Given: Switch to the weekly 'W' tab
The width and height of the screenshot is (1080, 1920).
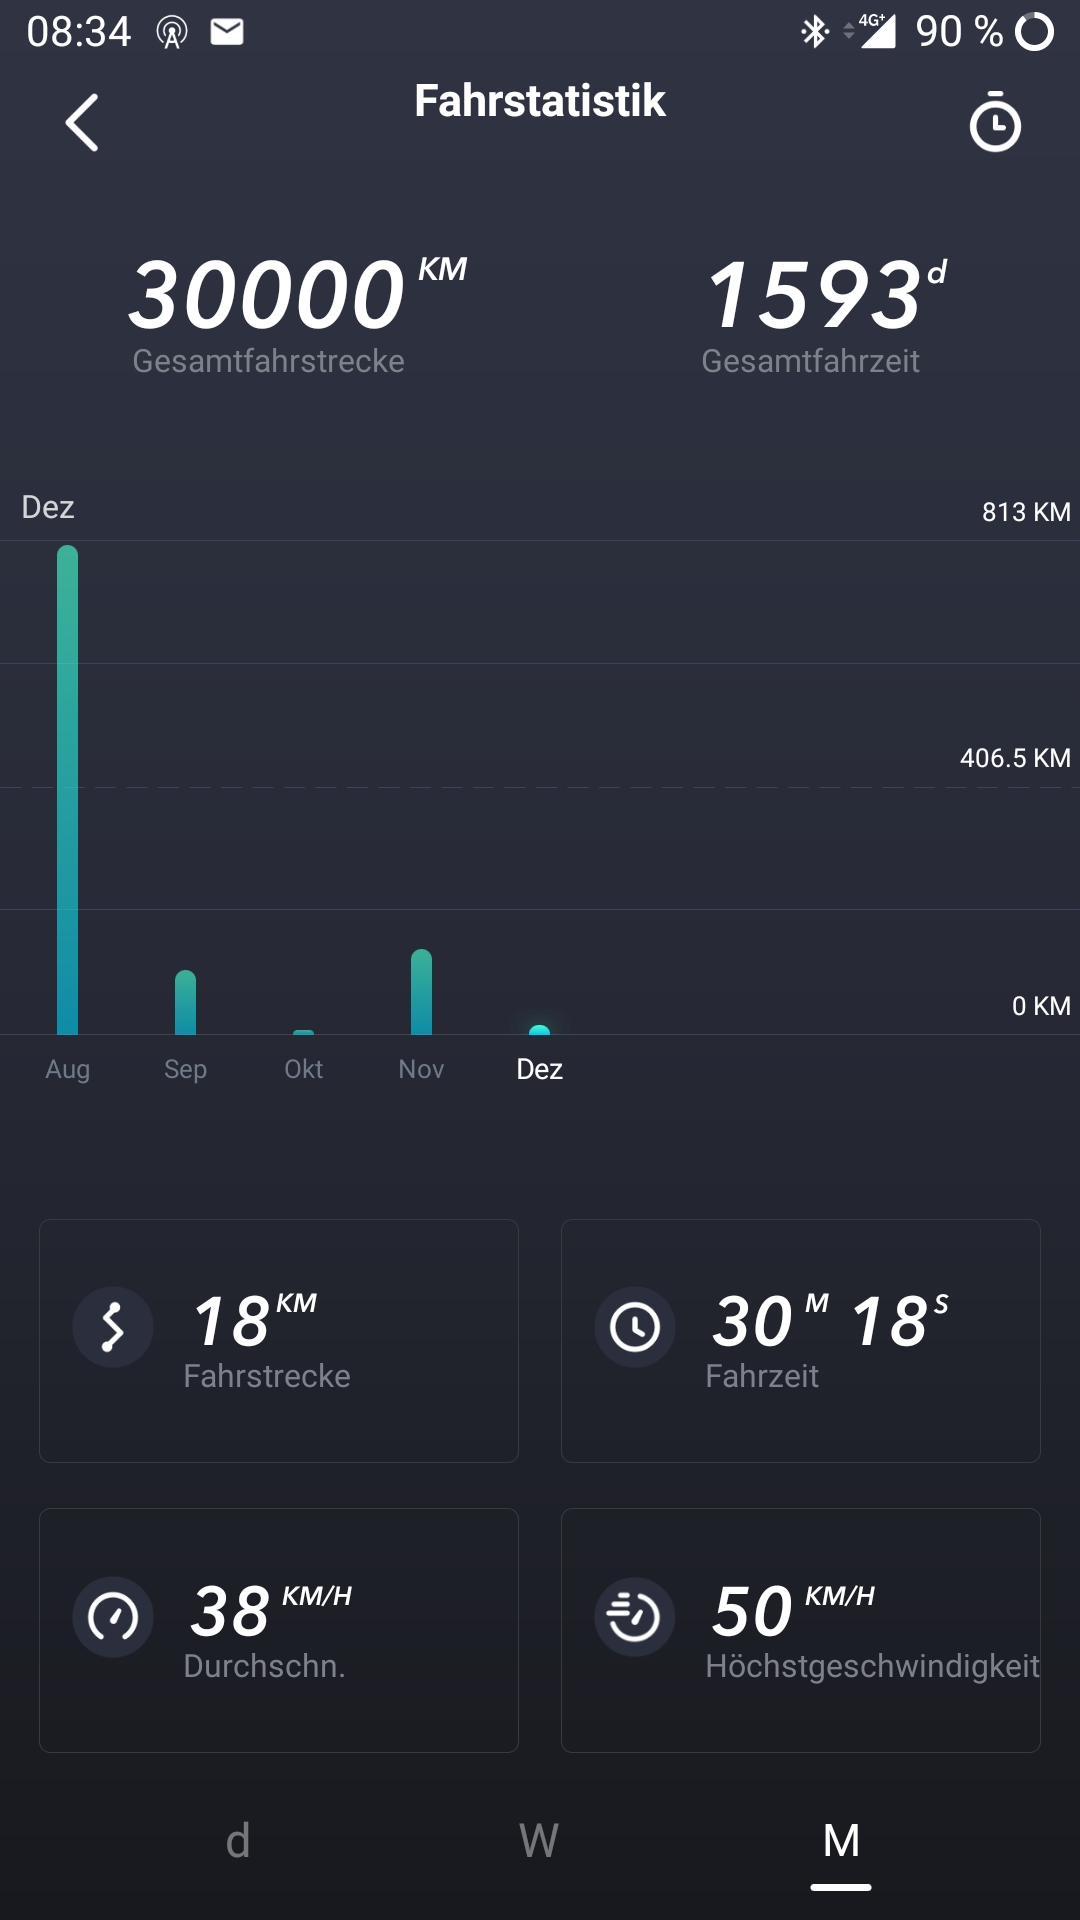Looking at the screenshot, I should point(539,1840).
